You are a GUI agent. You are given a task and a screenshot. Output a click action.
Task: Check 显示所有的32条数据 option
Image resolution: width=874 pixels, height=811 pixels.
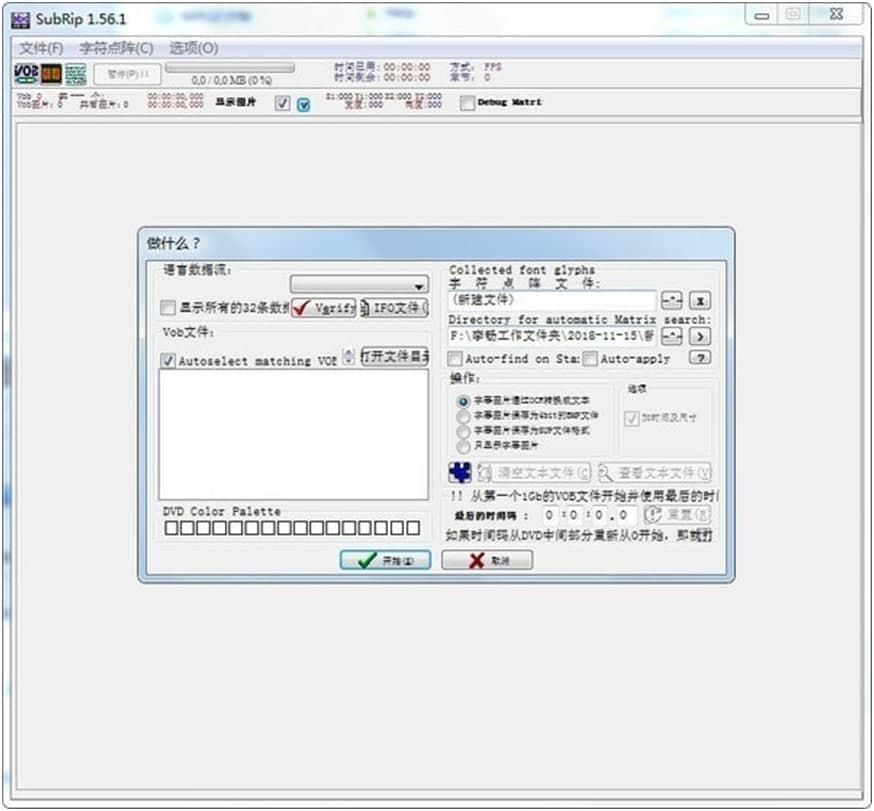[x=166, y=308]
